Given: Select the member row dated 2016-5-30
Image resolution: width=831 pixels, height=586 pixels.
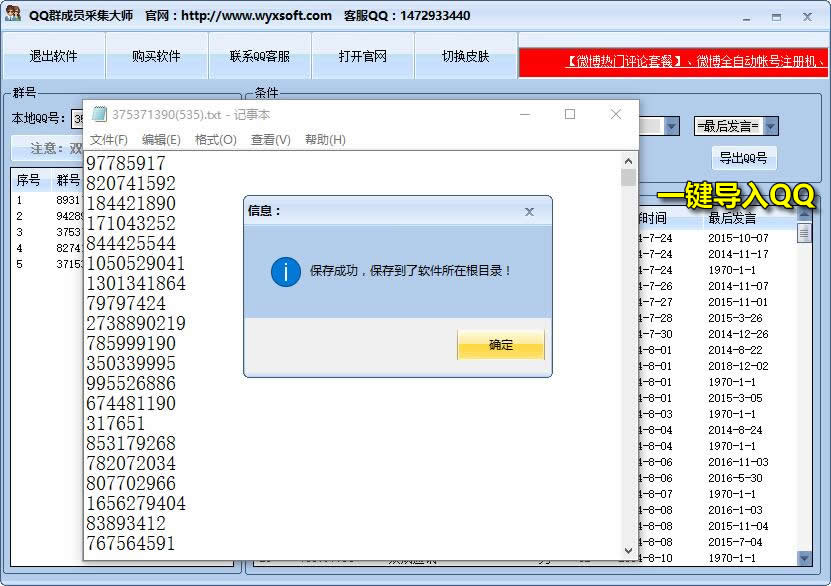Looking at the screenshot, I should [x=717, y=478].
